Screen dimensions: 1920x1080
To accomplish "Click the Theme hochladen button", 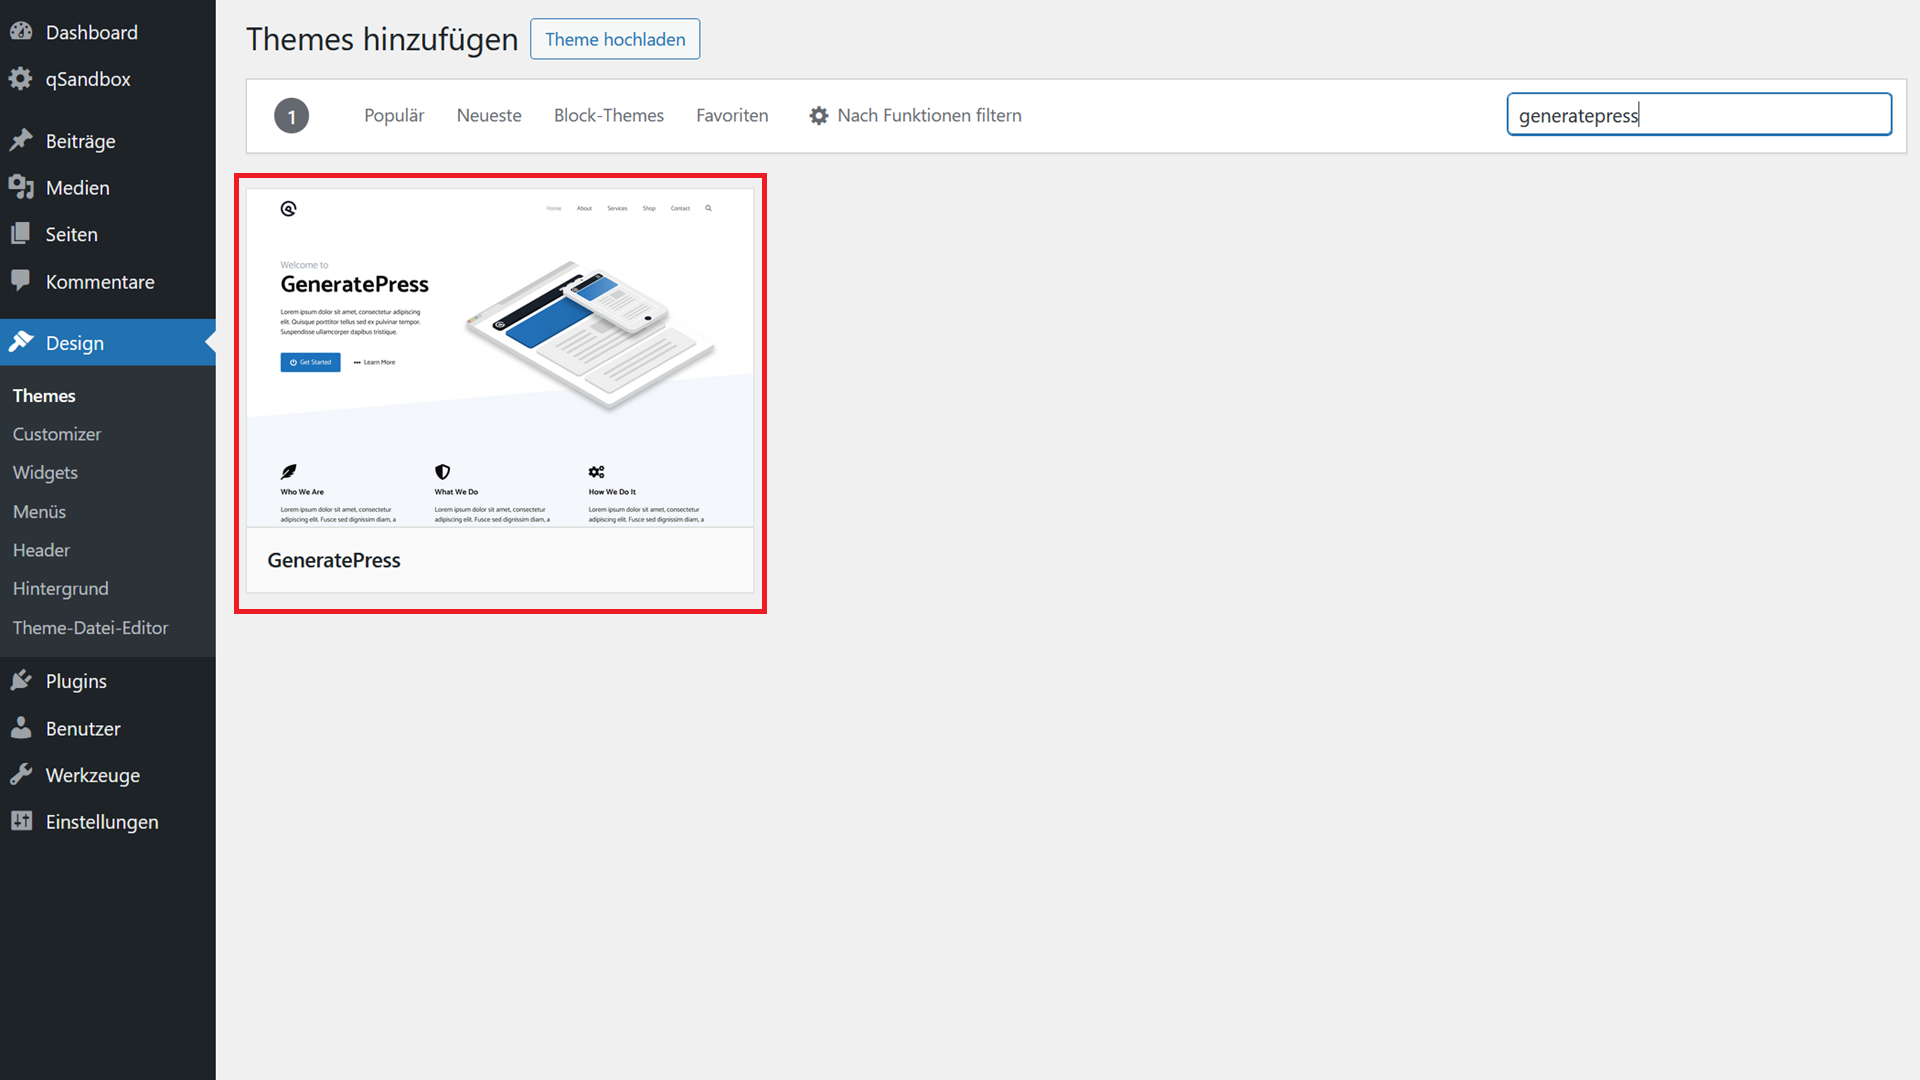I will (x=615, y=39).
